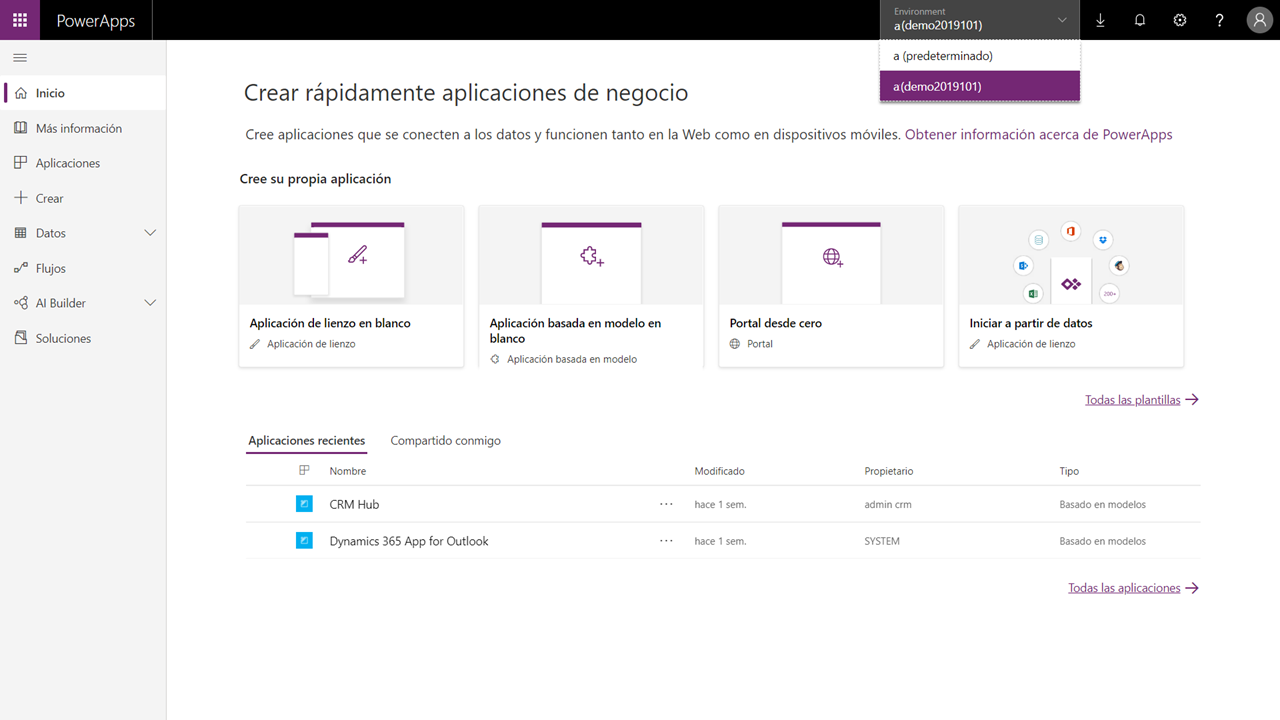This screenshot has height=720, width=1280.
Task: Click the Soluciones icon
Action: [21, 338]
